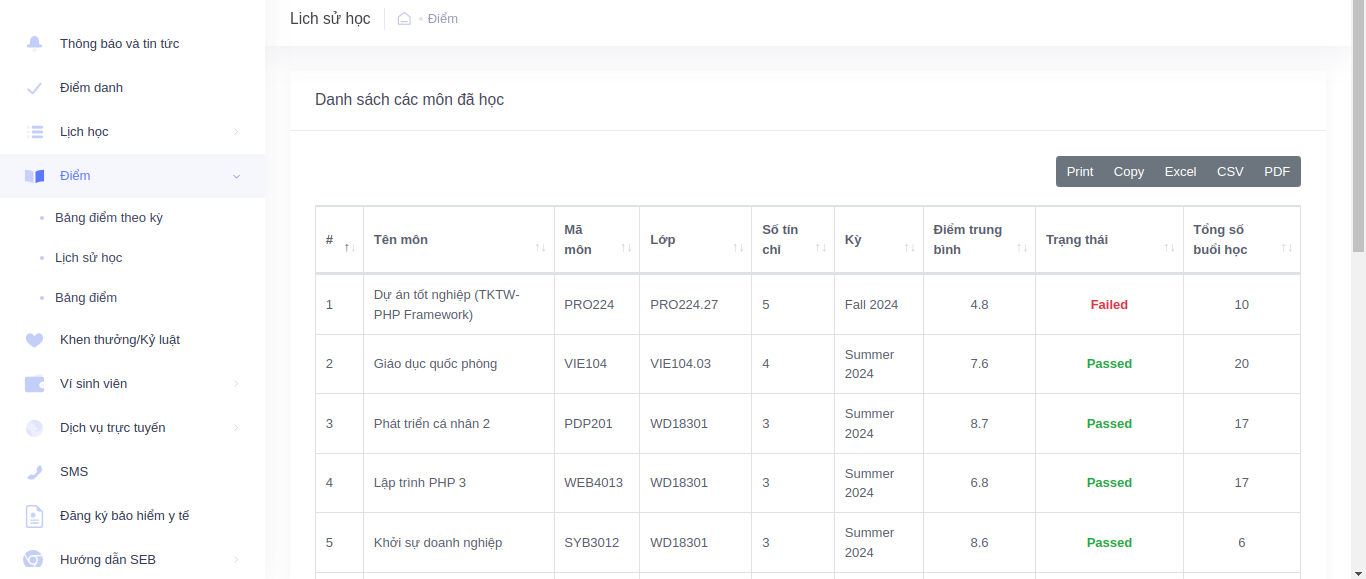Viewport: 1366px width, 579px height.
Task: Click the bell icon for Thông báo và tin tức
Action: pyautogui.click(x=35, y=43)
